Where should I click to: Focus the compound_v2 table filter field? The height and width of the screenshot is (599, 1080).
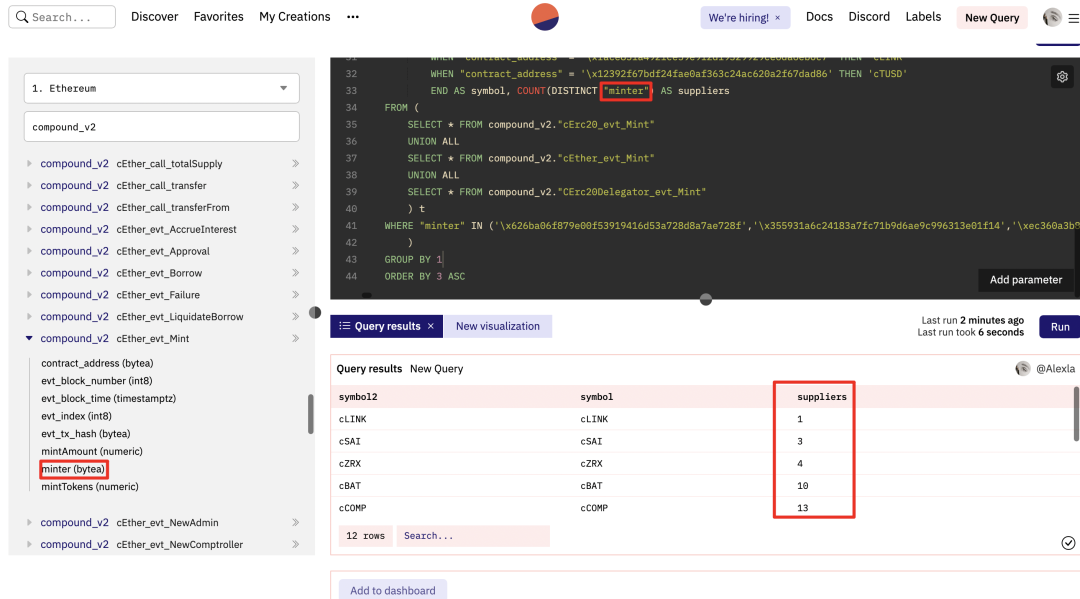(162, 127)
